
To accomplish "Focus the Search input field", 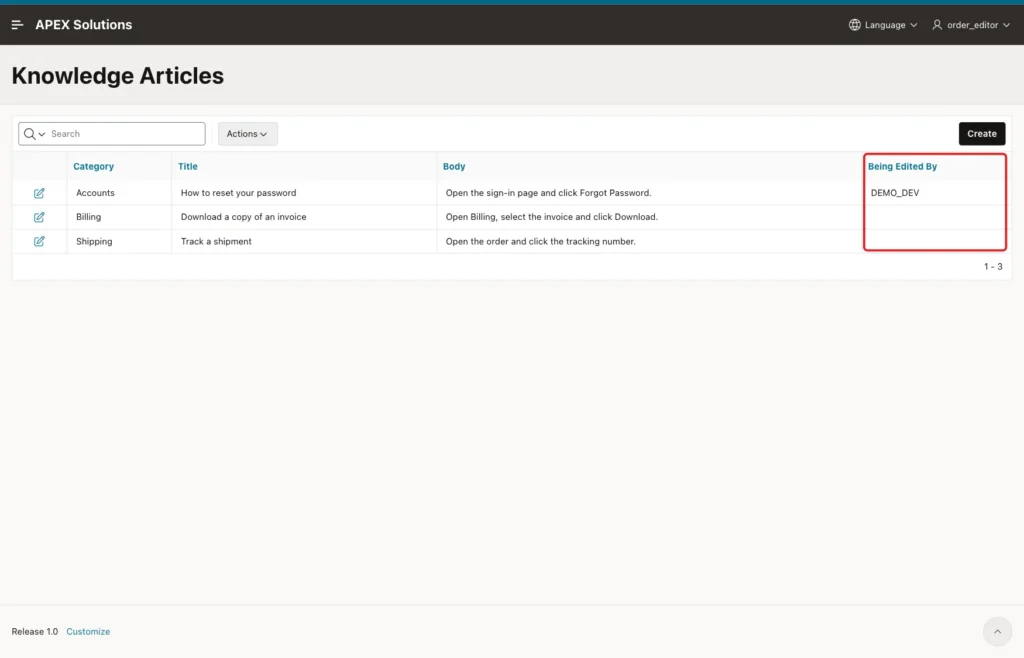I will coord(127,134).
